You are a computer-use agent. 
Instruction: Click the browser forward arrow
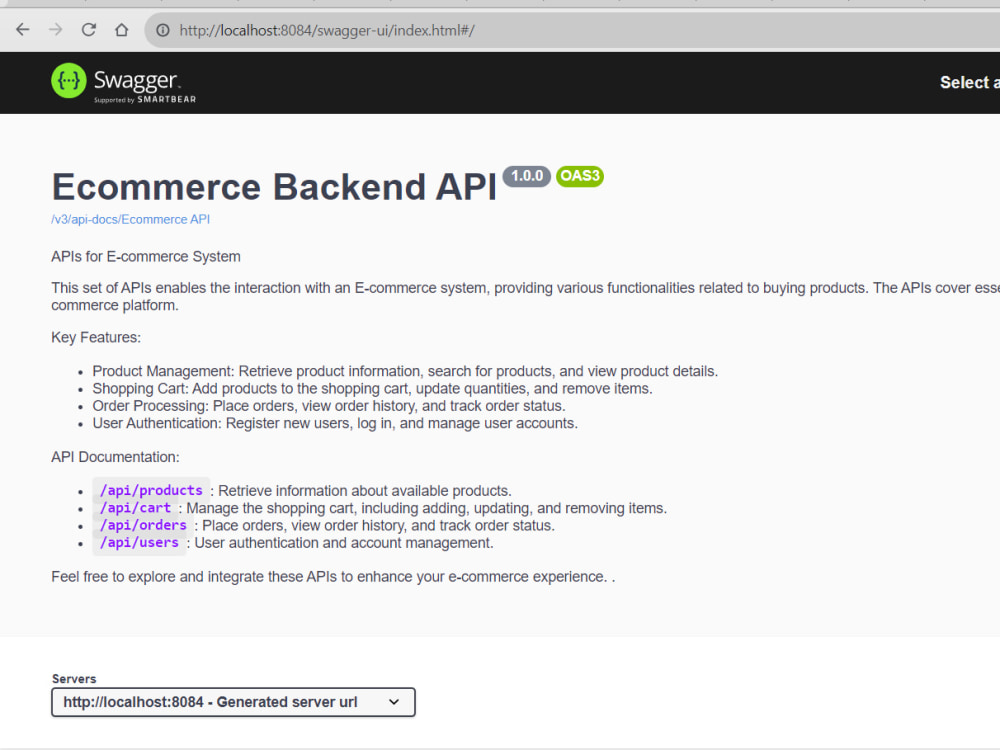pyautogui.click(x=56, y=30)
